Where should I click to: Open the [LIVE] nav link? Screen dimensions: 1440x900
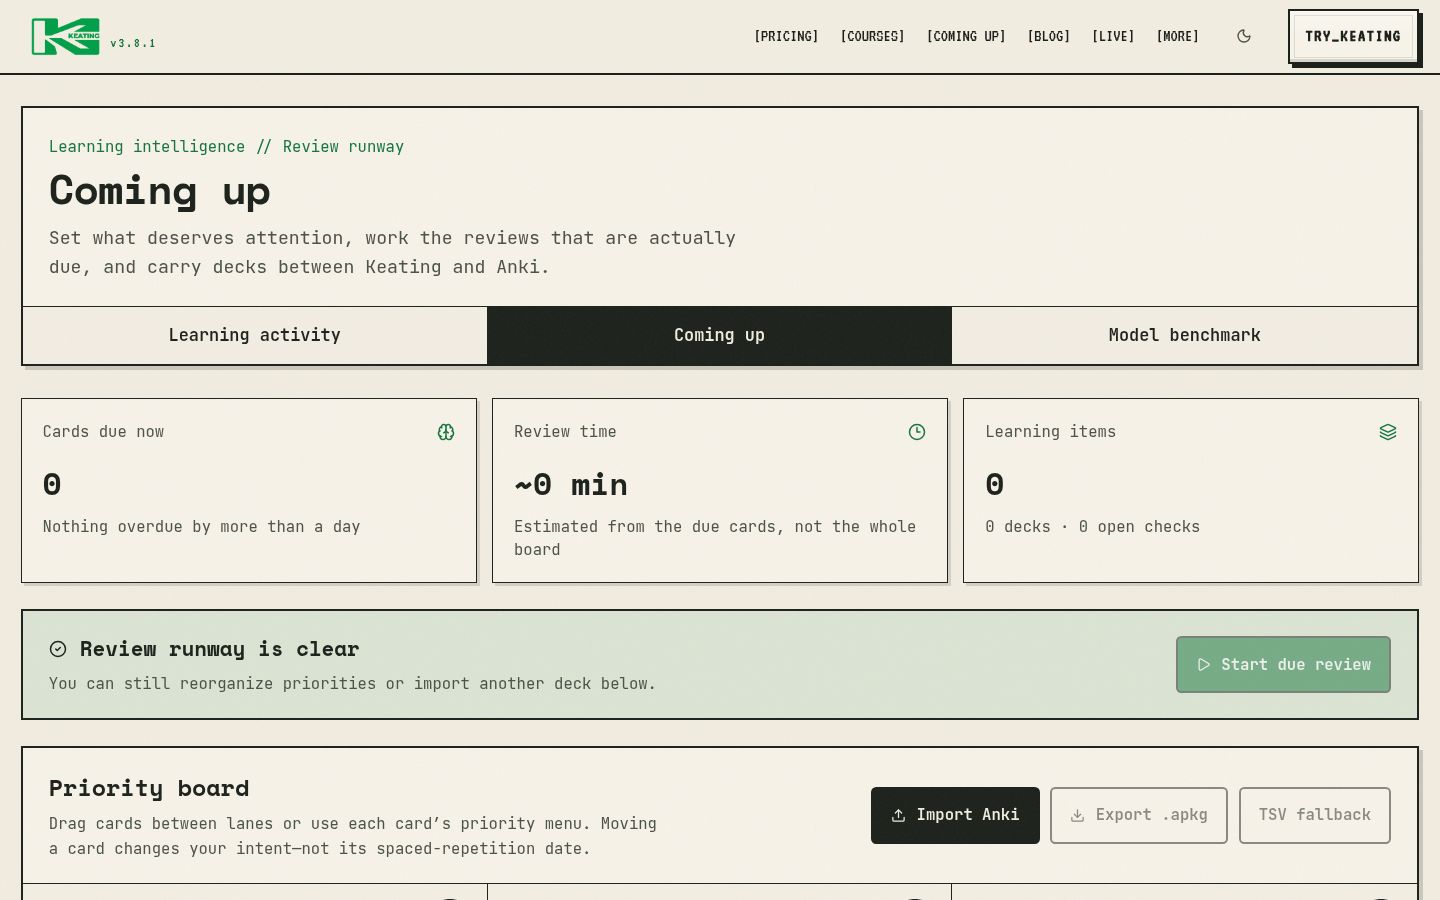pyautogui.click(x=1113, y=36)
